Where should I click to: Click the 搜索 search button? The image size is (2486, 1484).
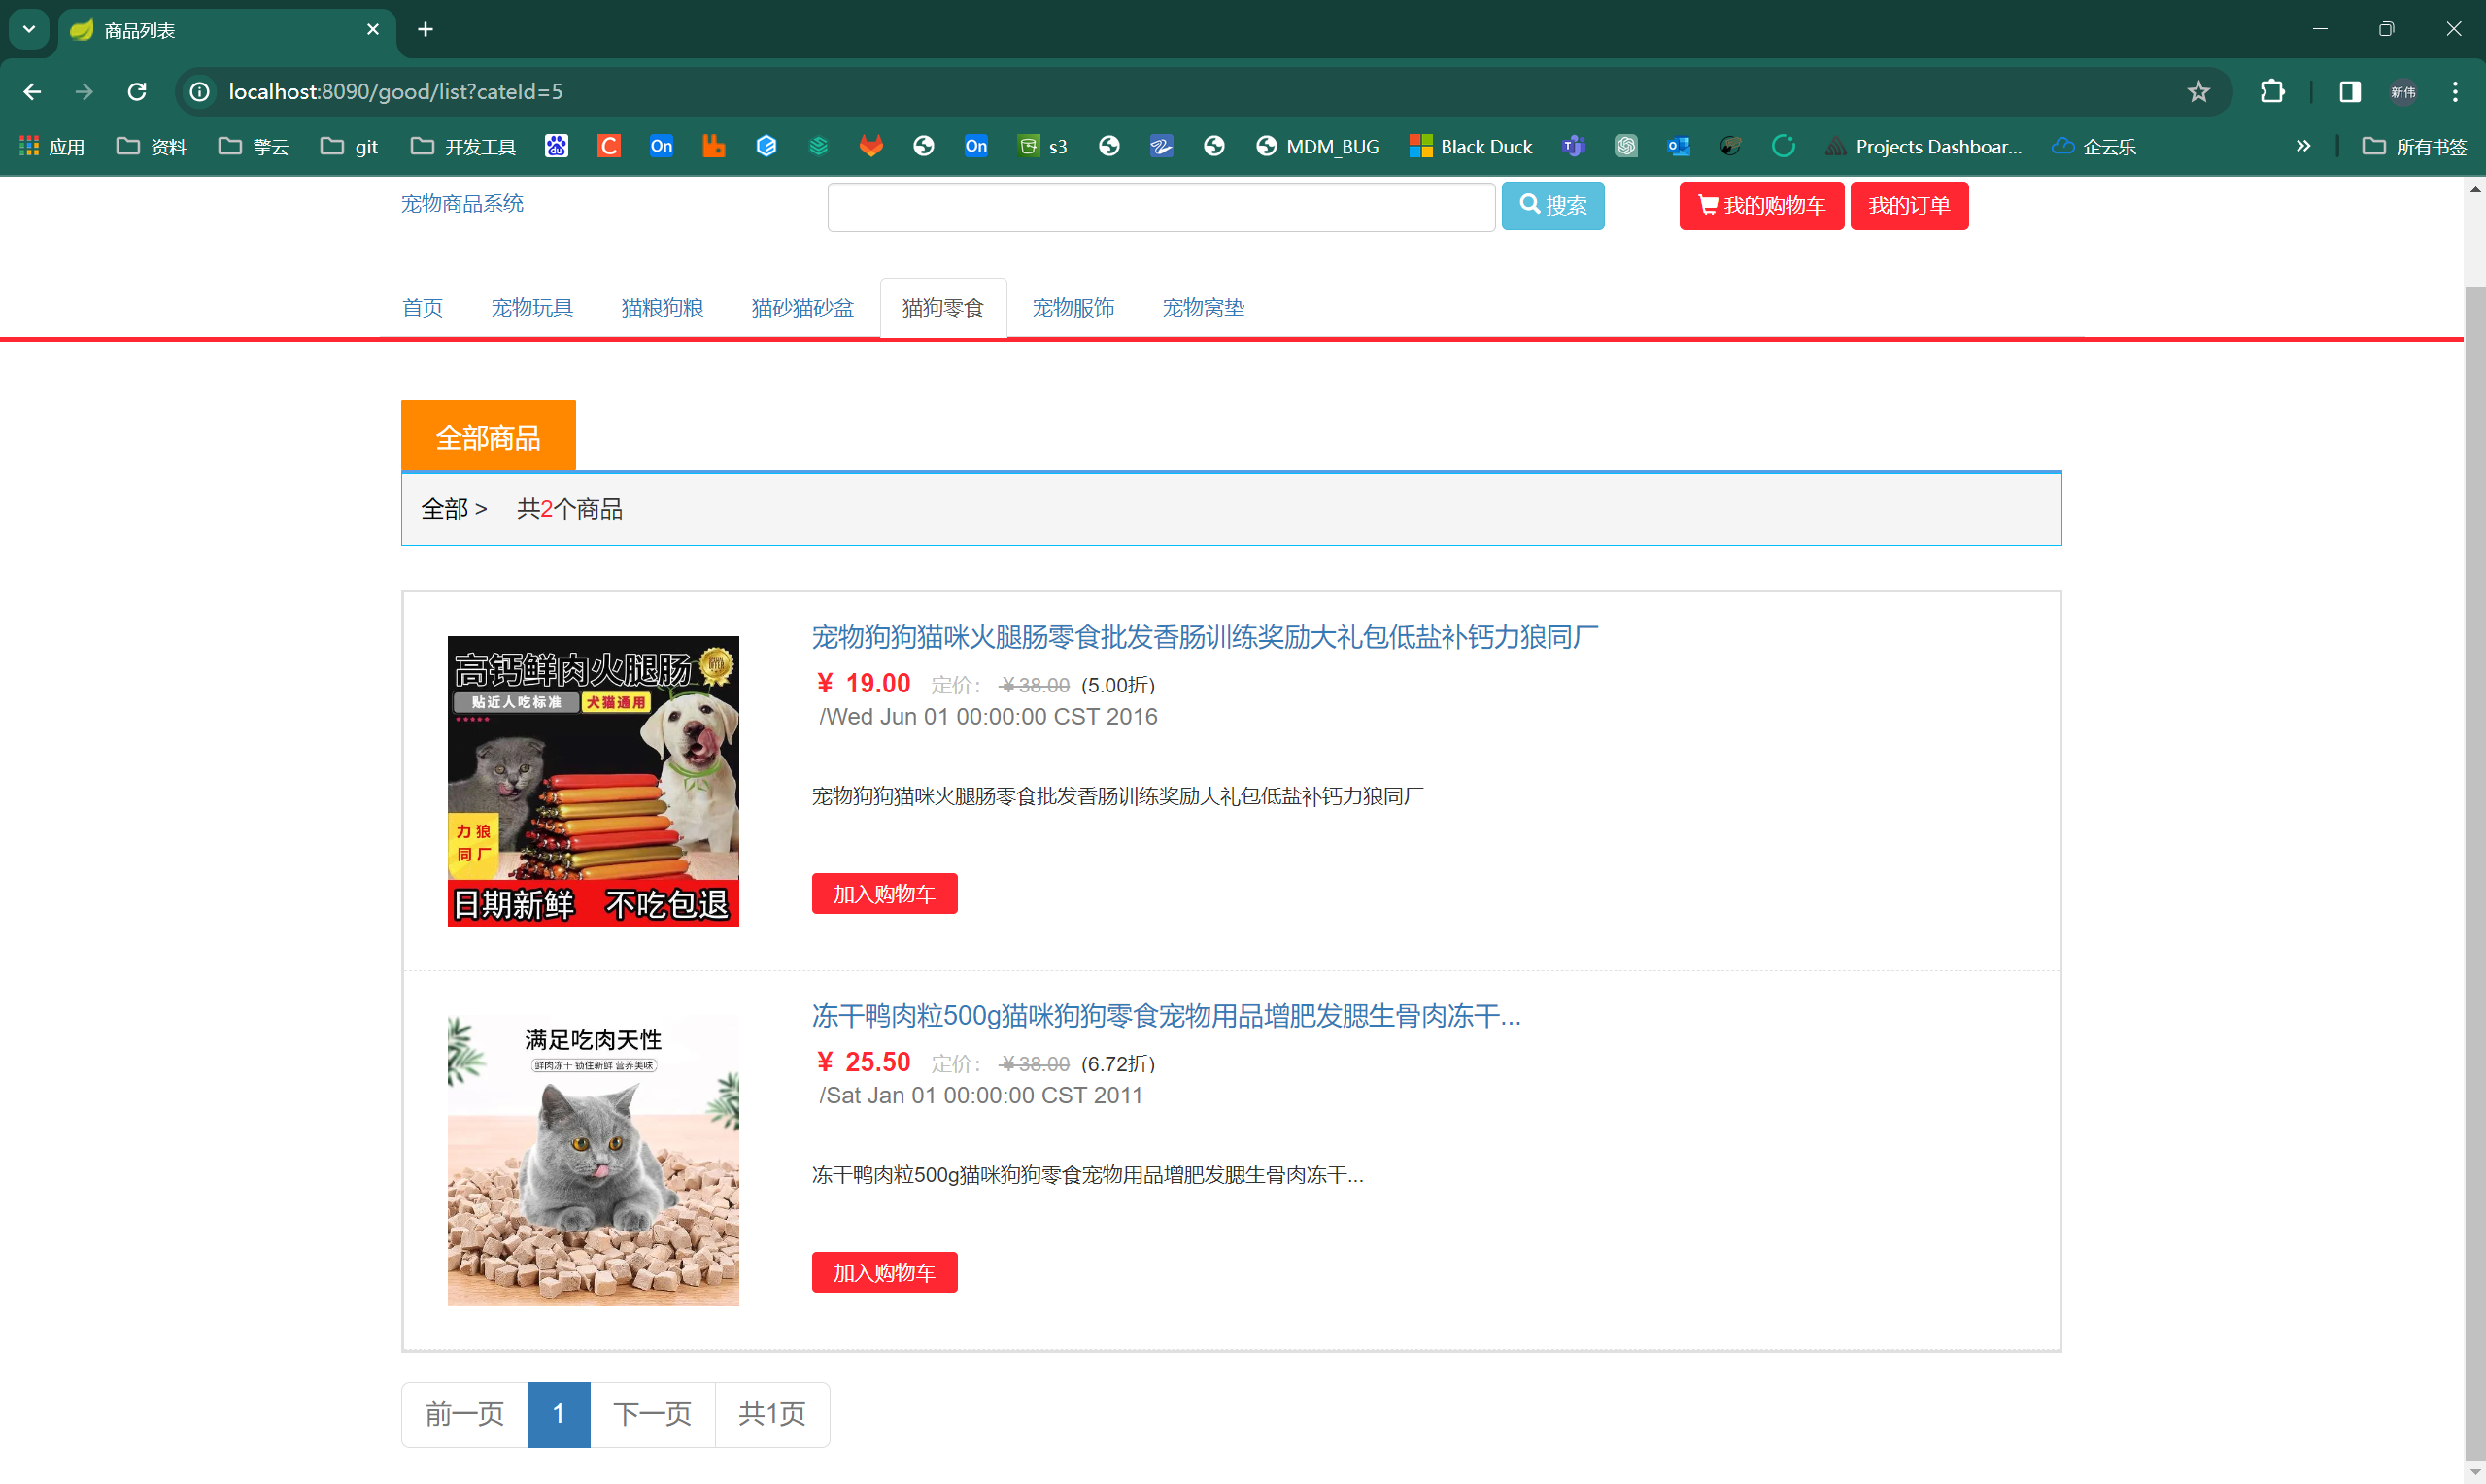click(x=1552, y=206)
